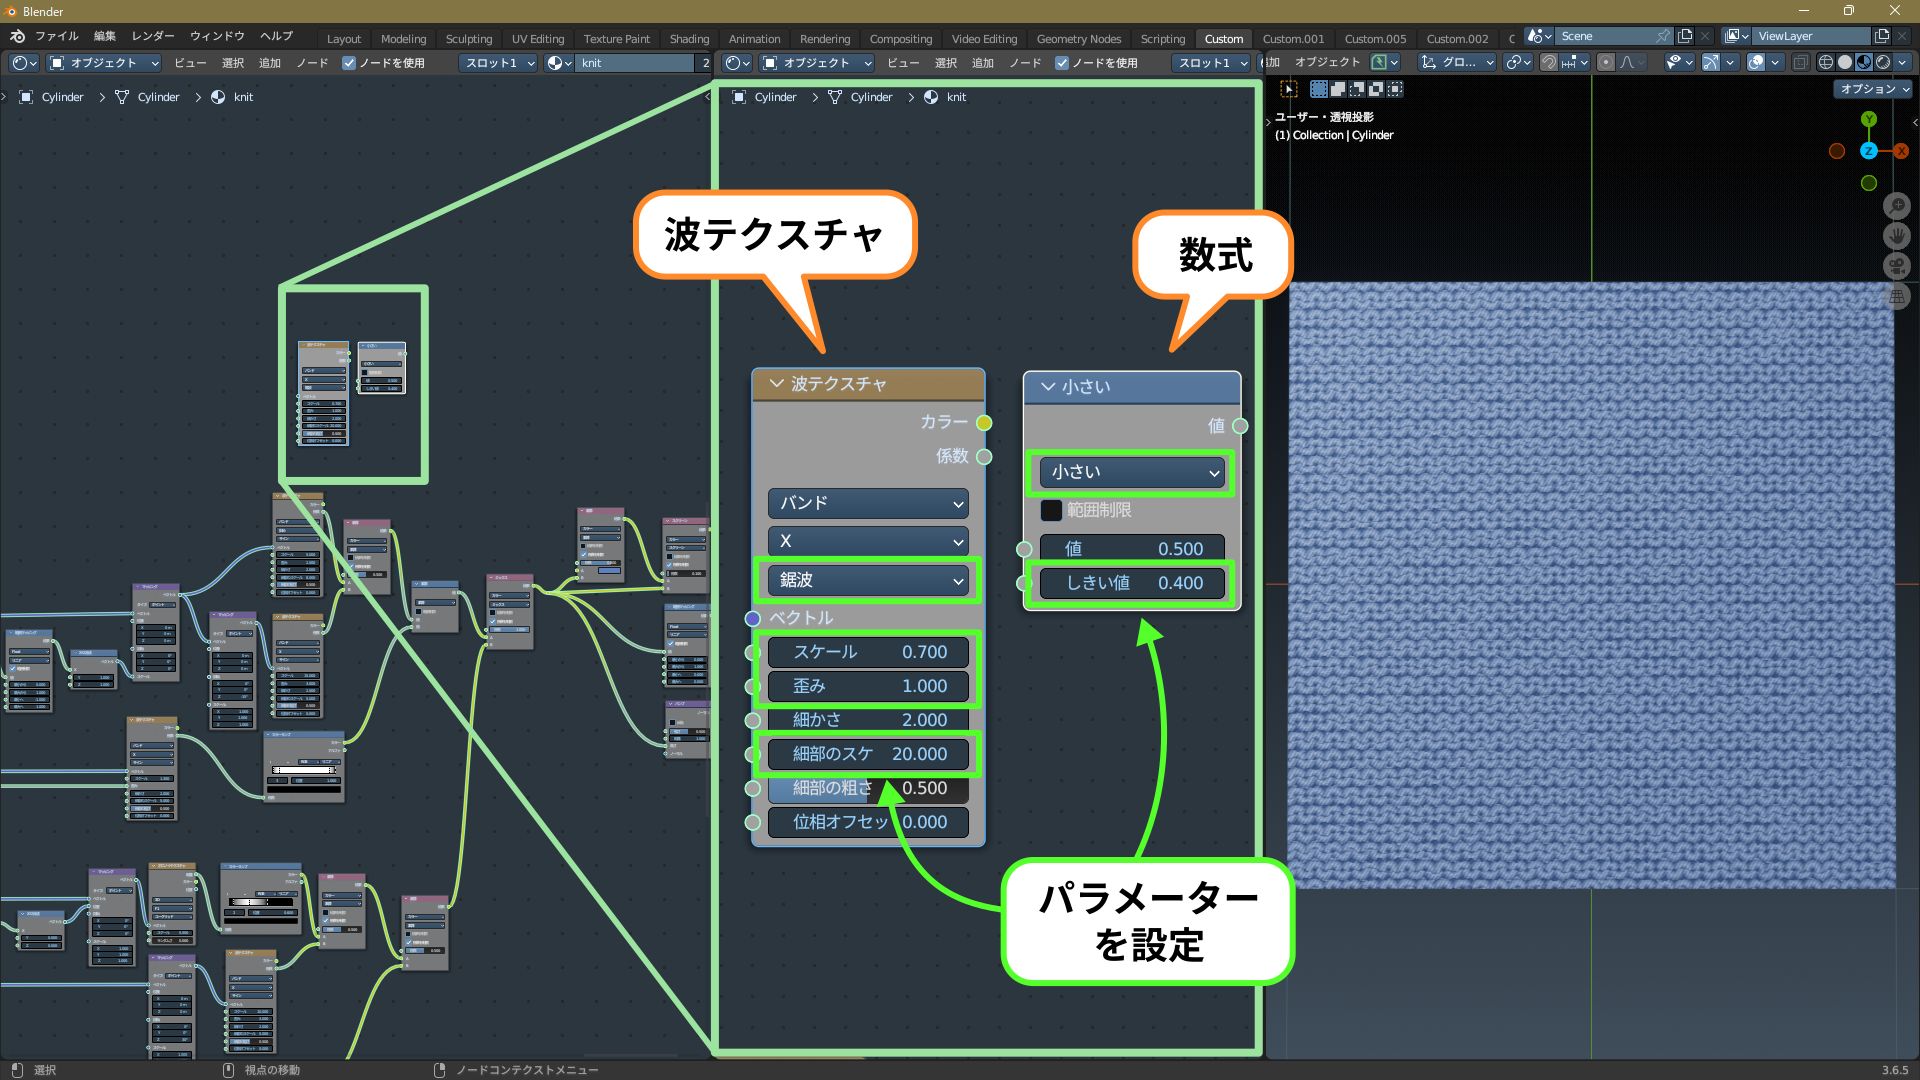Switch to rendered viewport shading
This screenshot has width=1920, height=1080.
(1883, 62)
